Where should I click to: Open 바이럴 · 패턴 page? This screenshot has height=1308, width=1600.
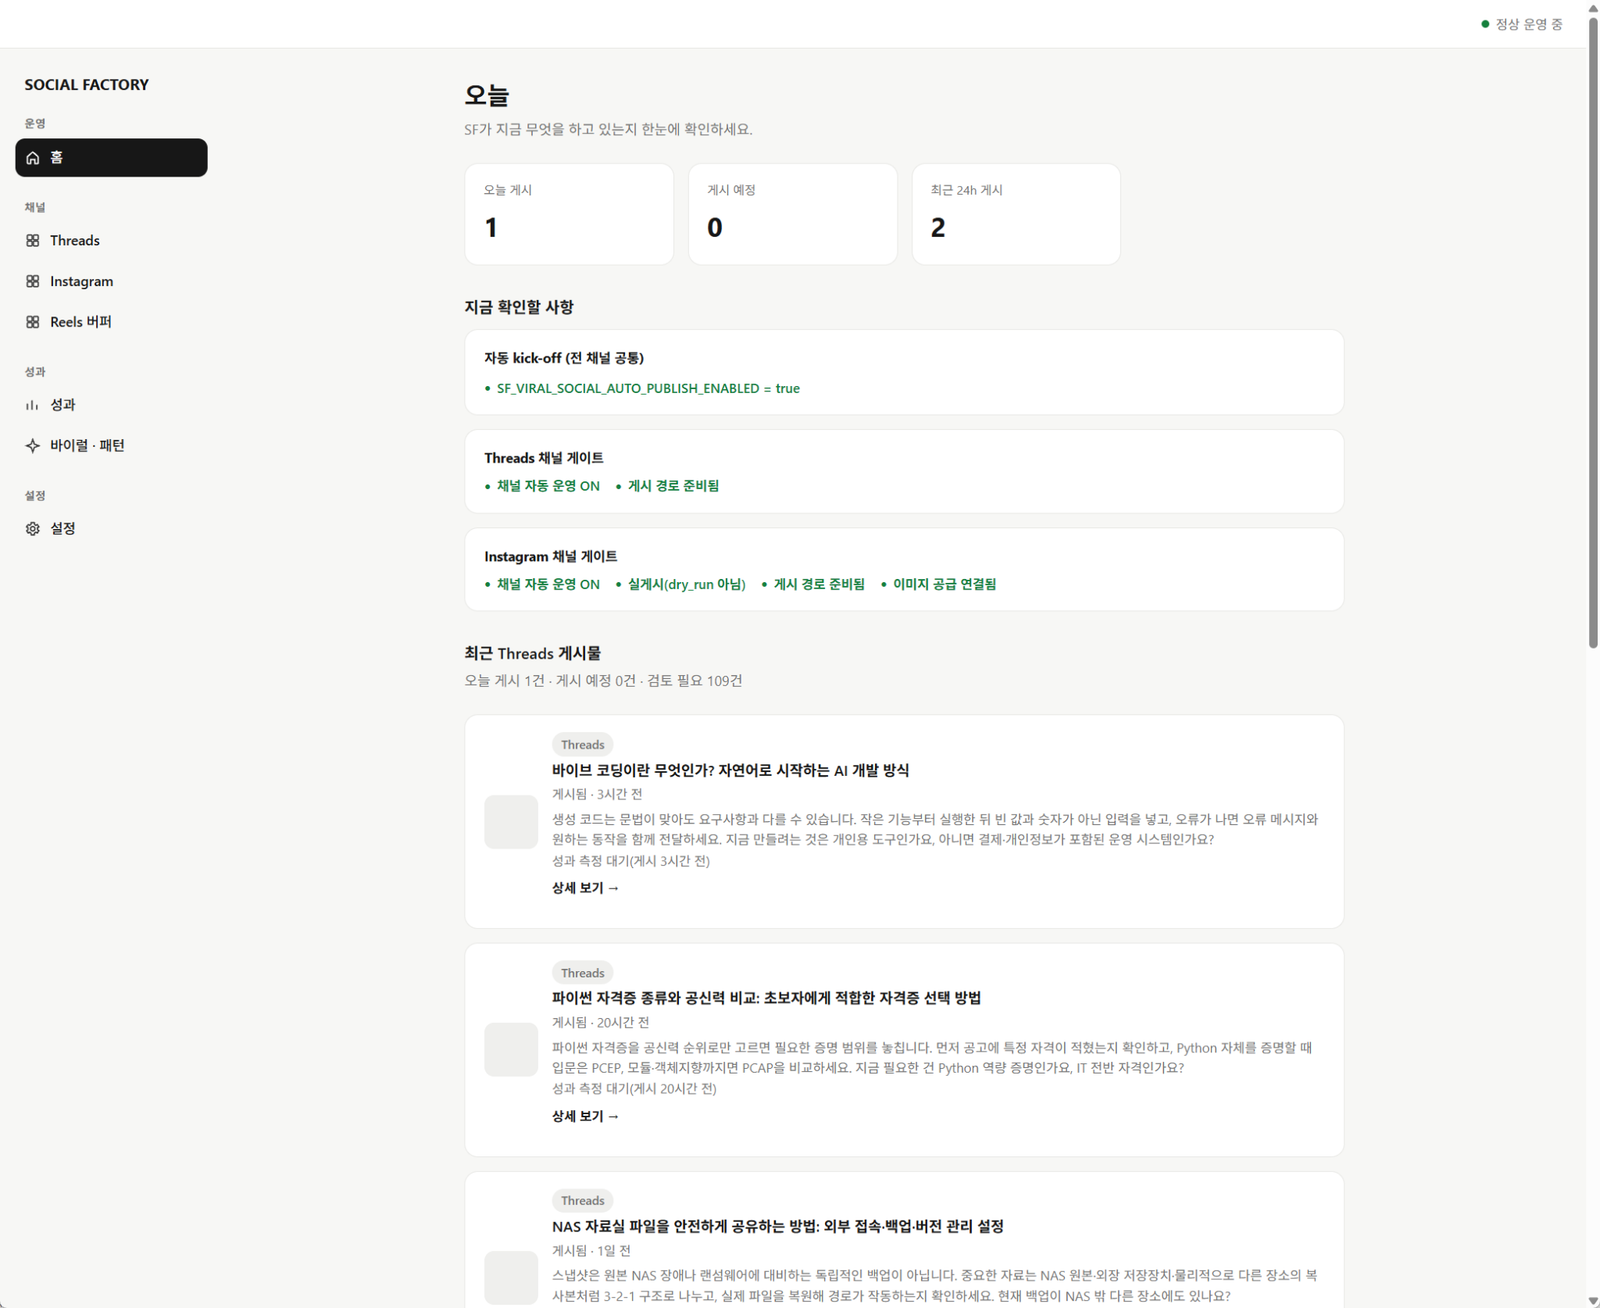click(111, 446)
